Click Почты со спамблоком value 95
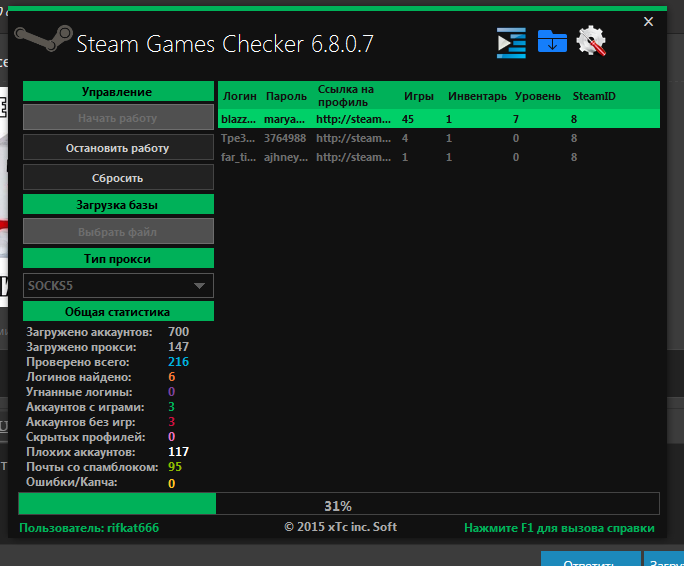This screenshot has height=566, width=684. pyautogui.click(x=174, y=467)
